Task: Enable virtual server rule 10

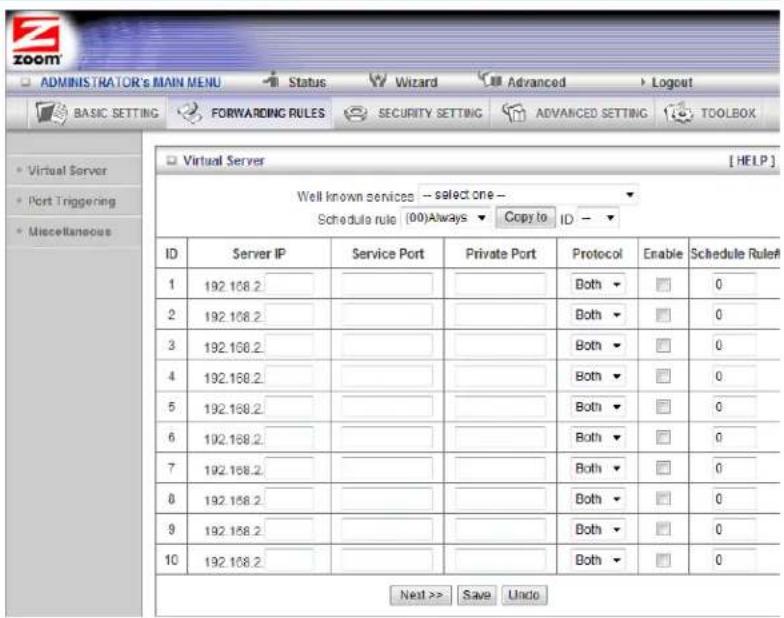Action: (x=663, y=560)
